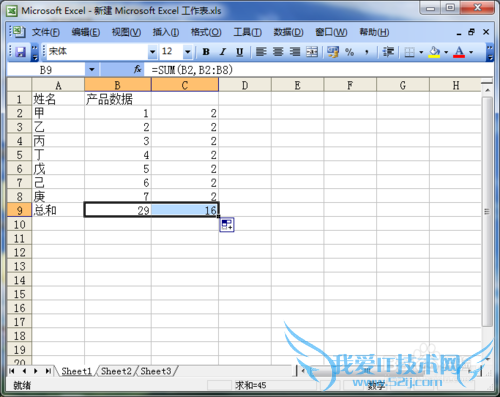The width and height of the screenshot is (500, 397).
Task: Click formula bar with SUM formula
Action: (x=320, y=70)
